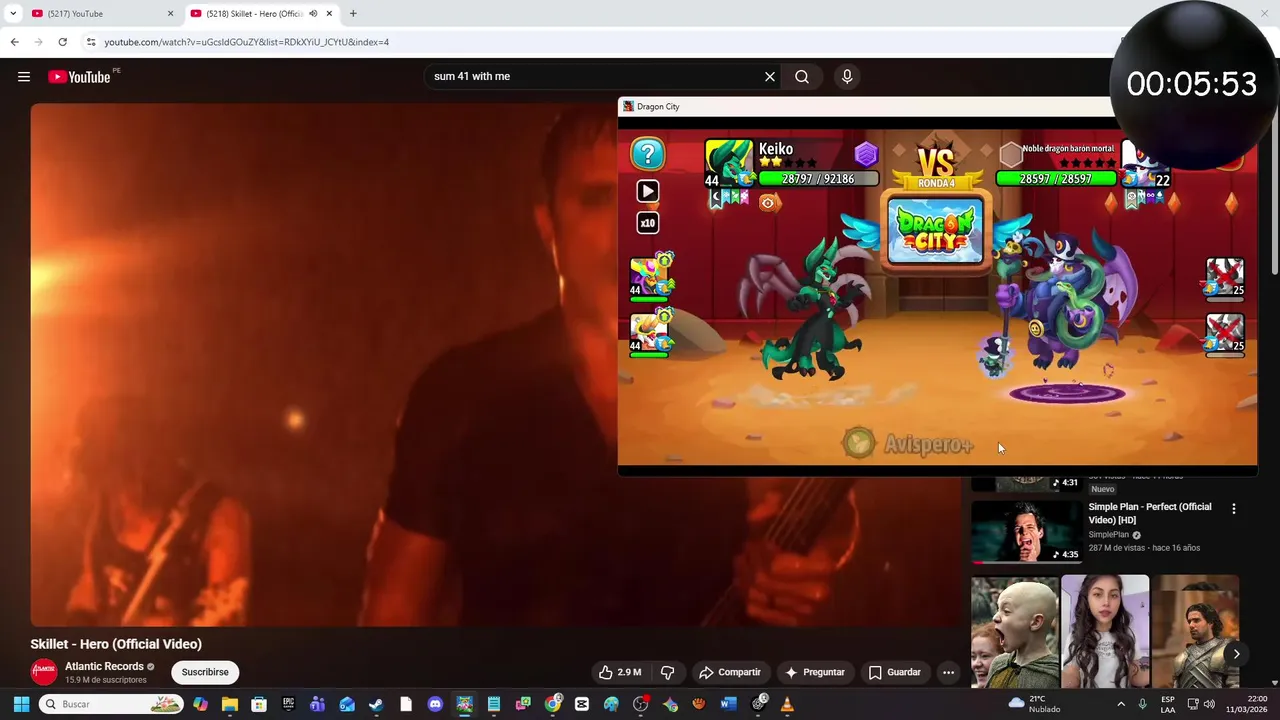Click the enemy's gray hexagon rank badge
This screenshot has width=1280, height=720.
1011,154
